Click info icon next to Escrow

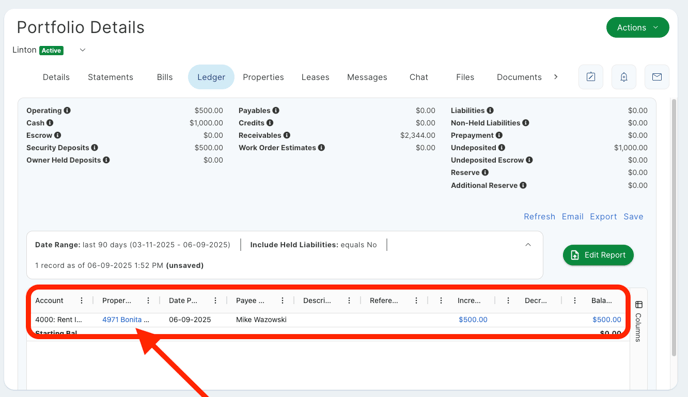pyautogui.click(x=57, y=135)
